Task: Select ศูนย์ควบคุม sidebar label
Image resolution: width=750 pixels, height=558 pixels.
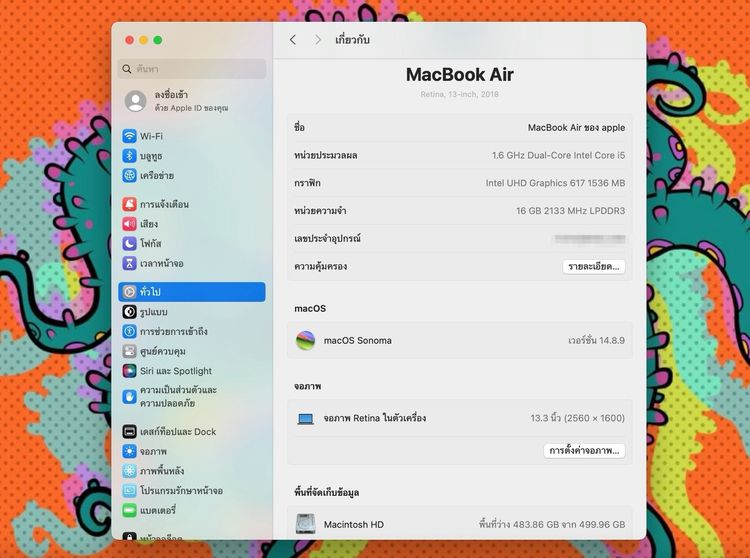Action: [x=163, y=351]
